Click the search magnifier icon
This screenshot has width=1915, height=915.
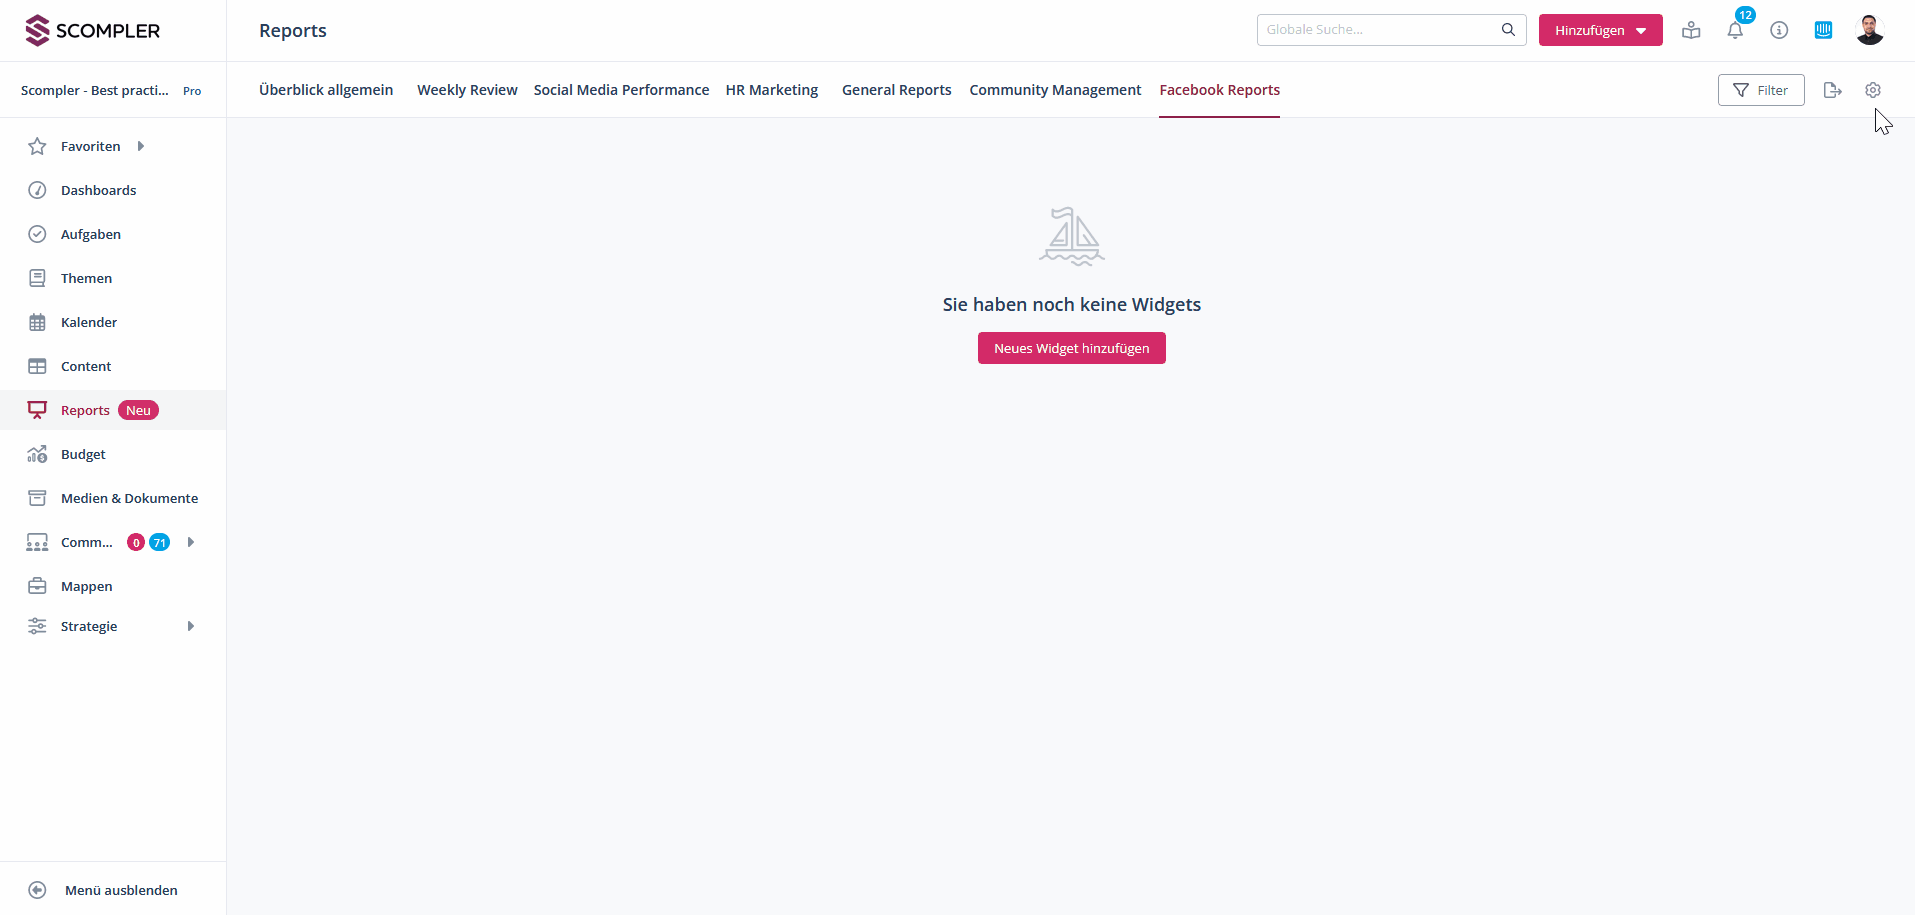1508,30
